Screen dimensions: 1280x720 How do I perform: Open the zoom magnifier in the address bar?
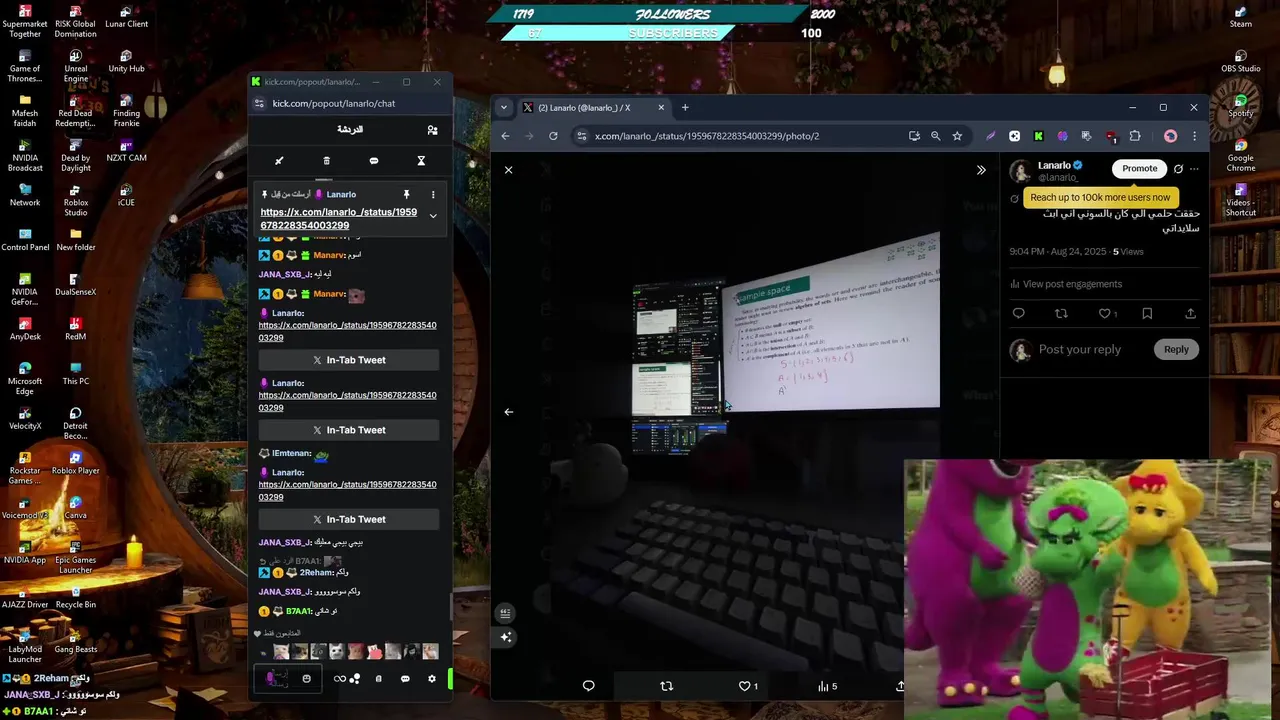935,136
